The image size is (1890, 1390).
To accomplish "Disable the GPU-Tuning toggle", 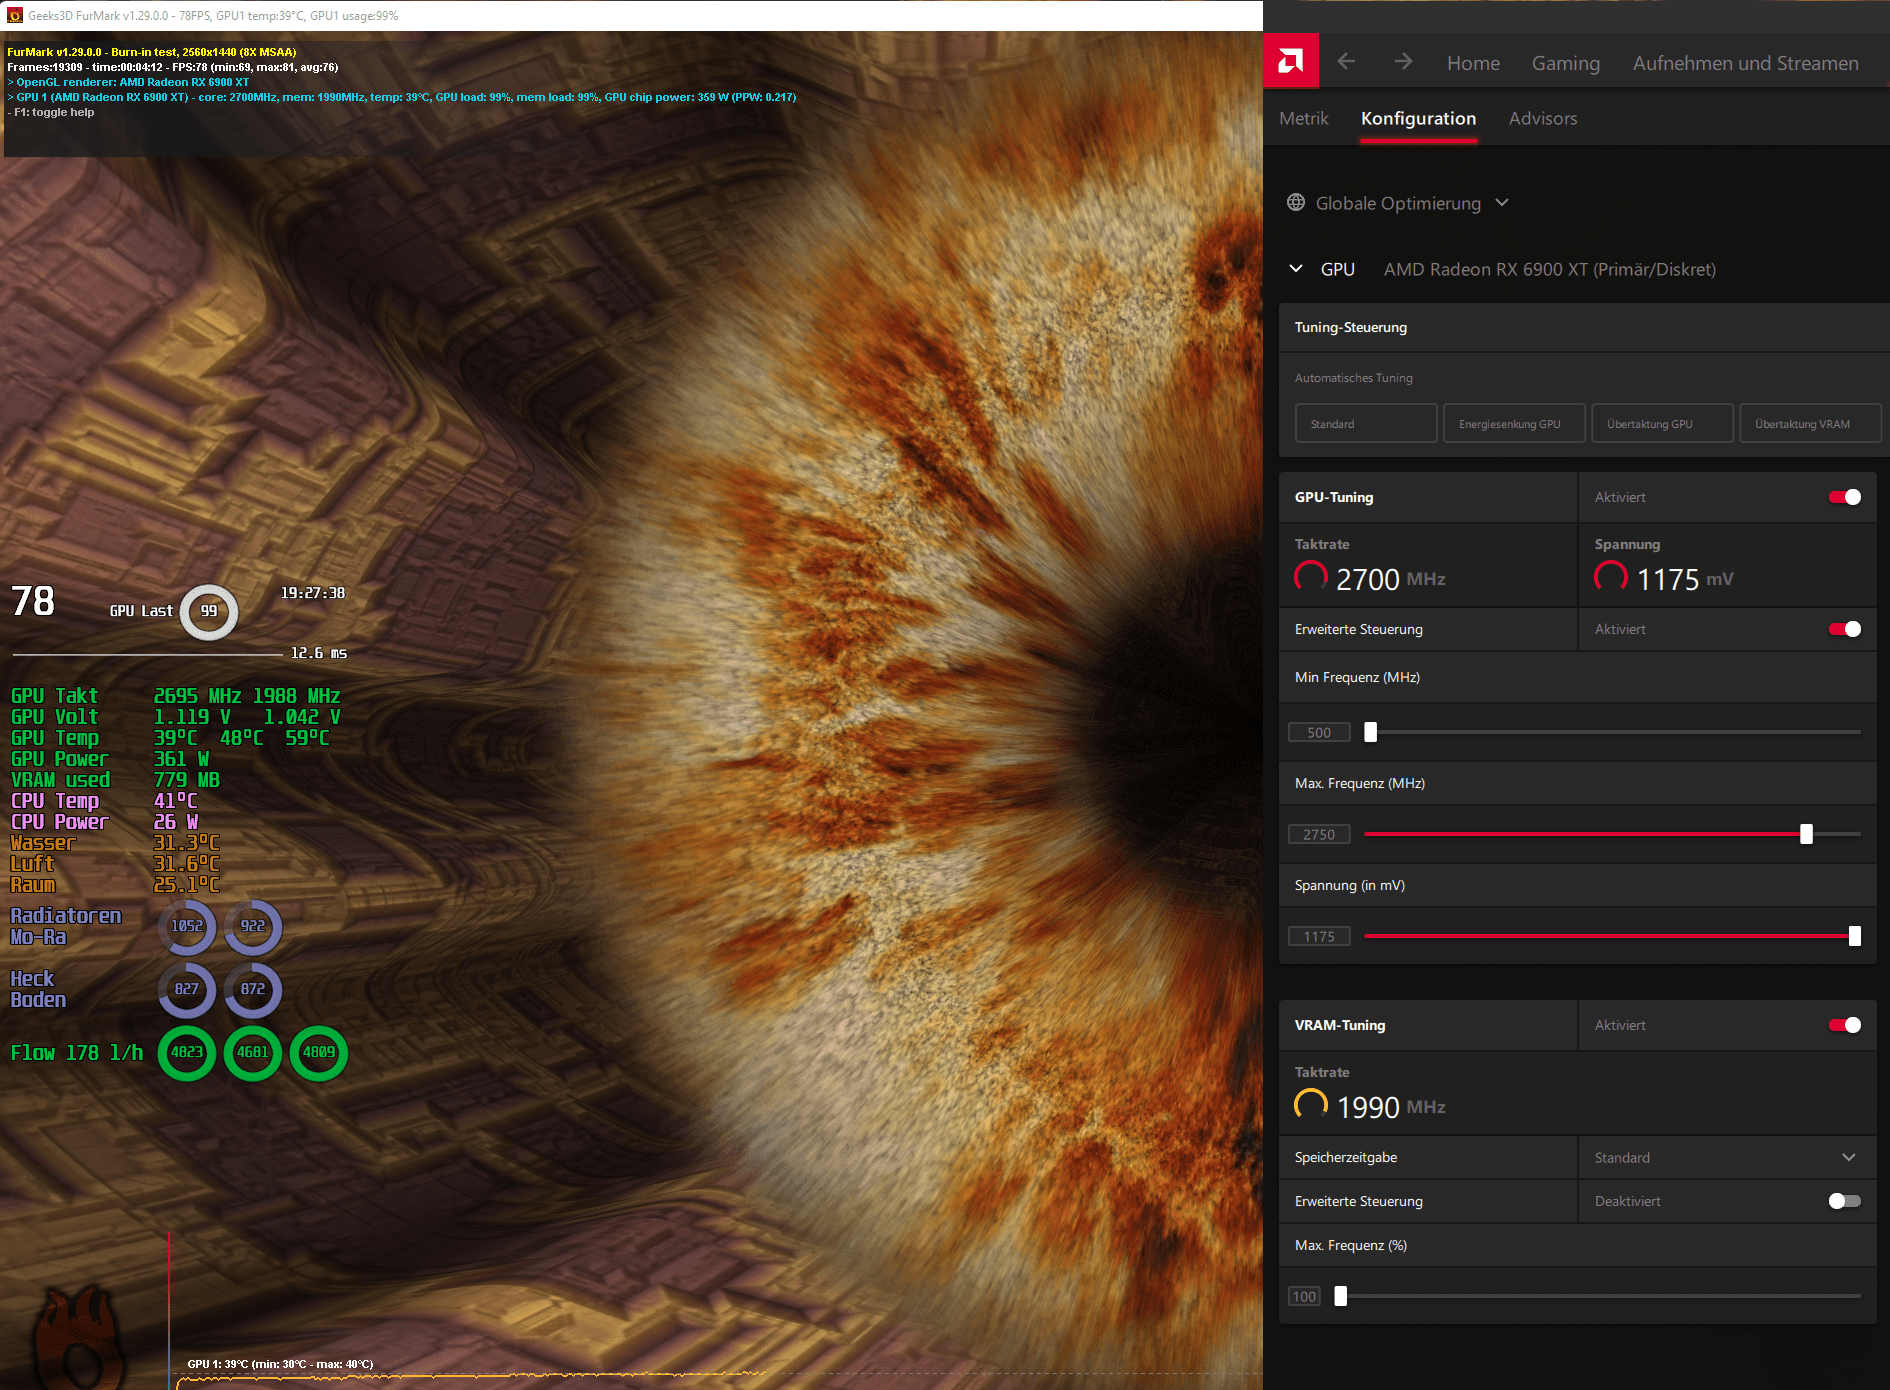I will (x=1845, y=497).
